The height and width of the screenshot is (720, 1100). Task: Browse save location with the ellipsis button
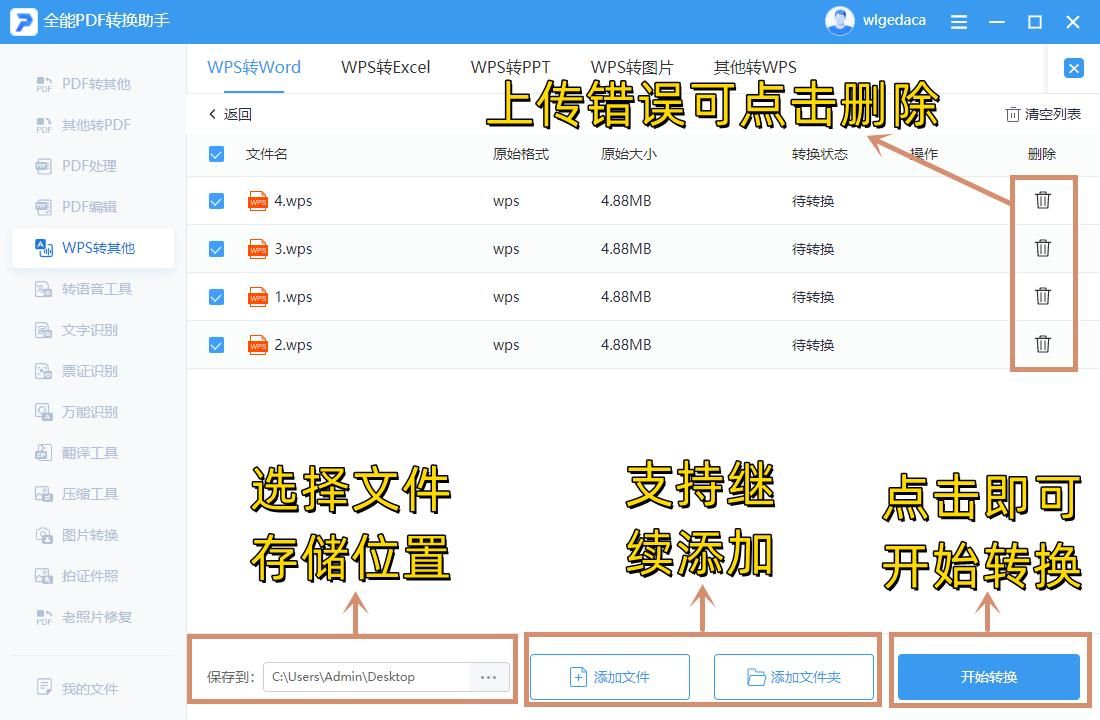pos(488,677)
